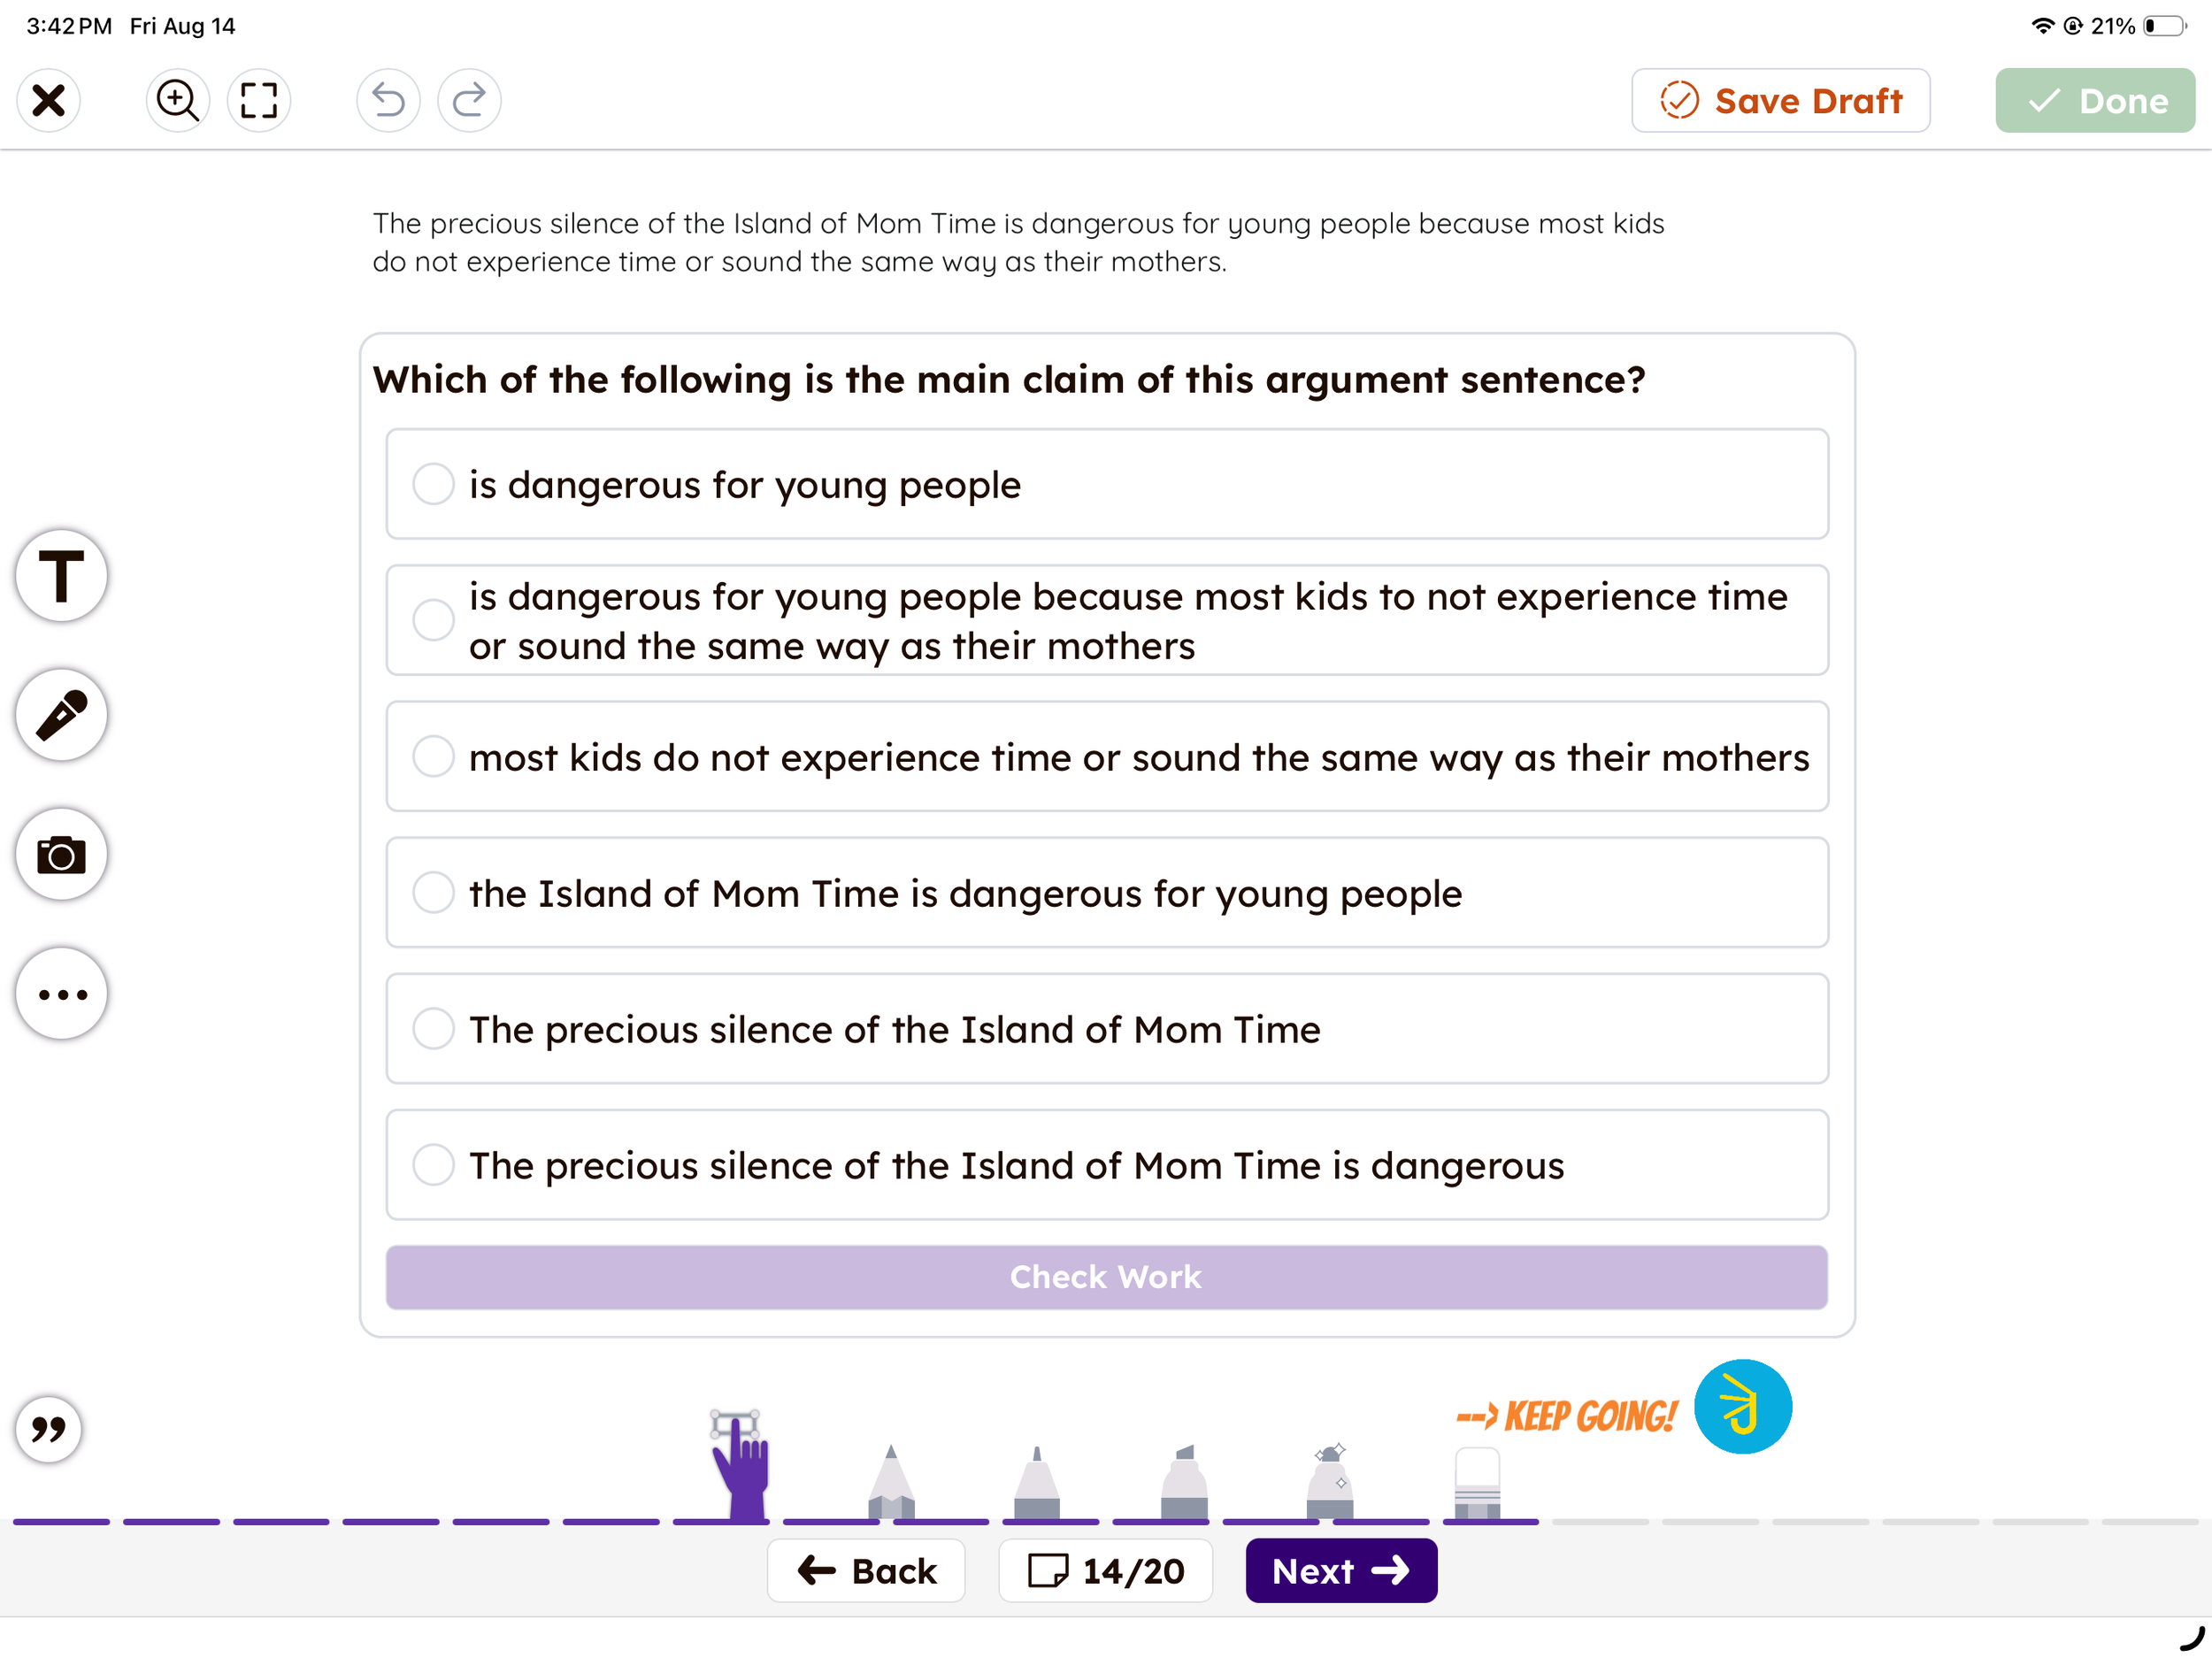Tap the quotation mark comment icon
This screenshot has width=2212, height=1658.
(x=48, y=1429)
